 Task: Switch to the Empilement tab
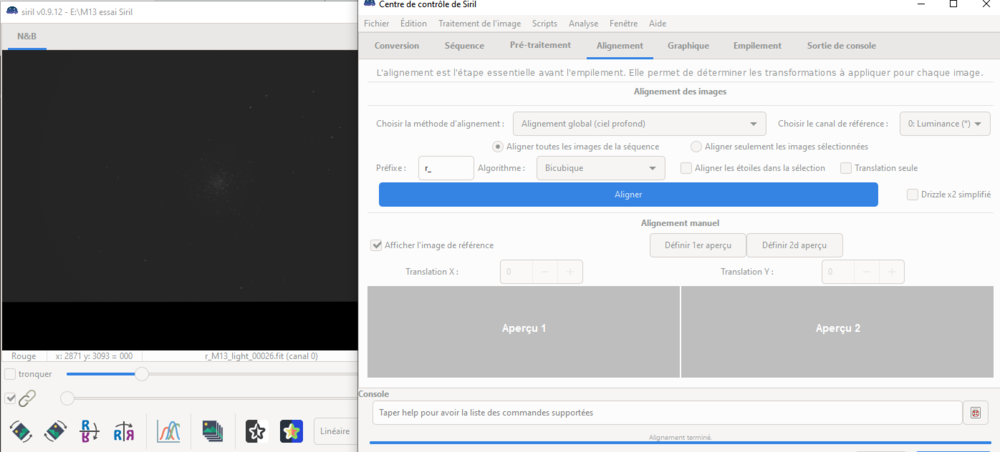(x=757, y=46)
